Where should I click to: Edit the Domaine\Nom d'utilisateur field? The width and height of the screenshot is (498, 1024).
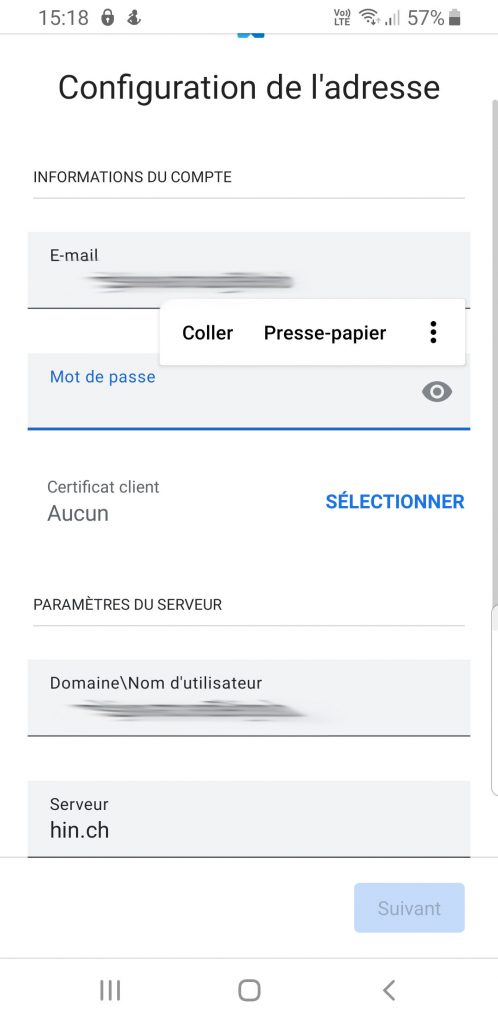[x=249, y=697]
